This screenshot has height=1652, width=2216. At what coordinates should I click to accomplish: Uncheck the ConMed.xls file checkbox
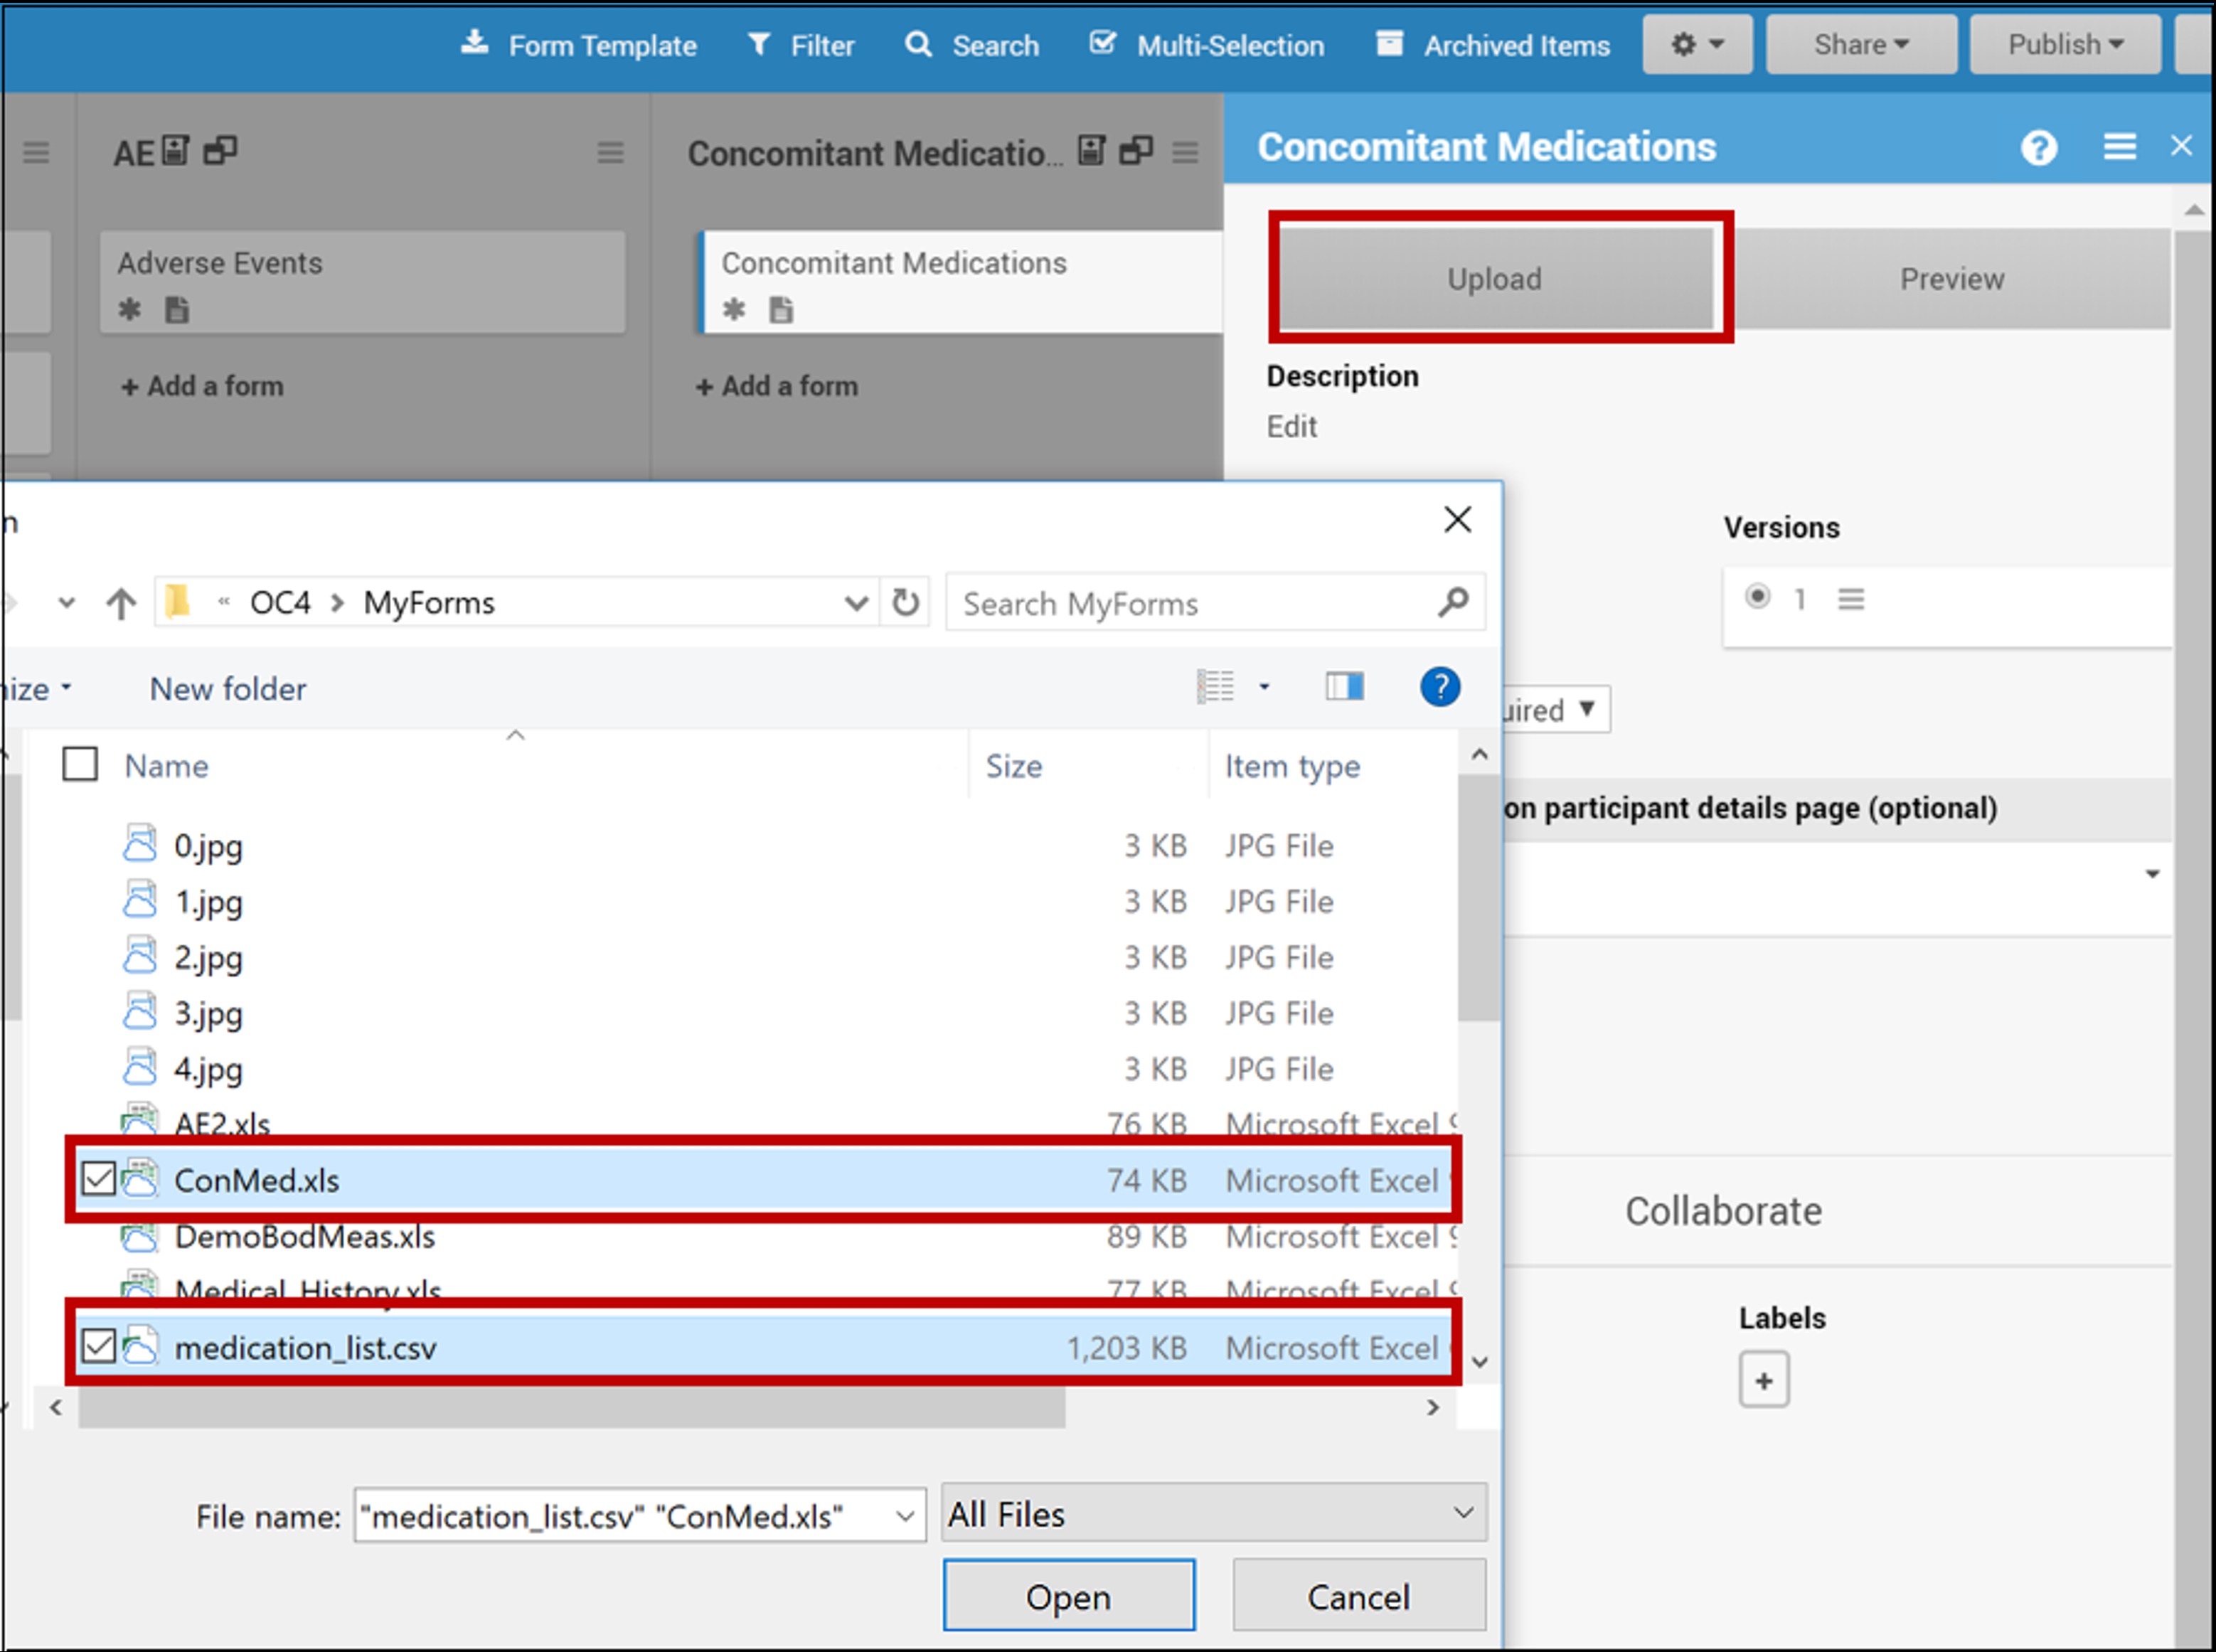(x=98, y=1179)
